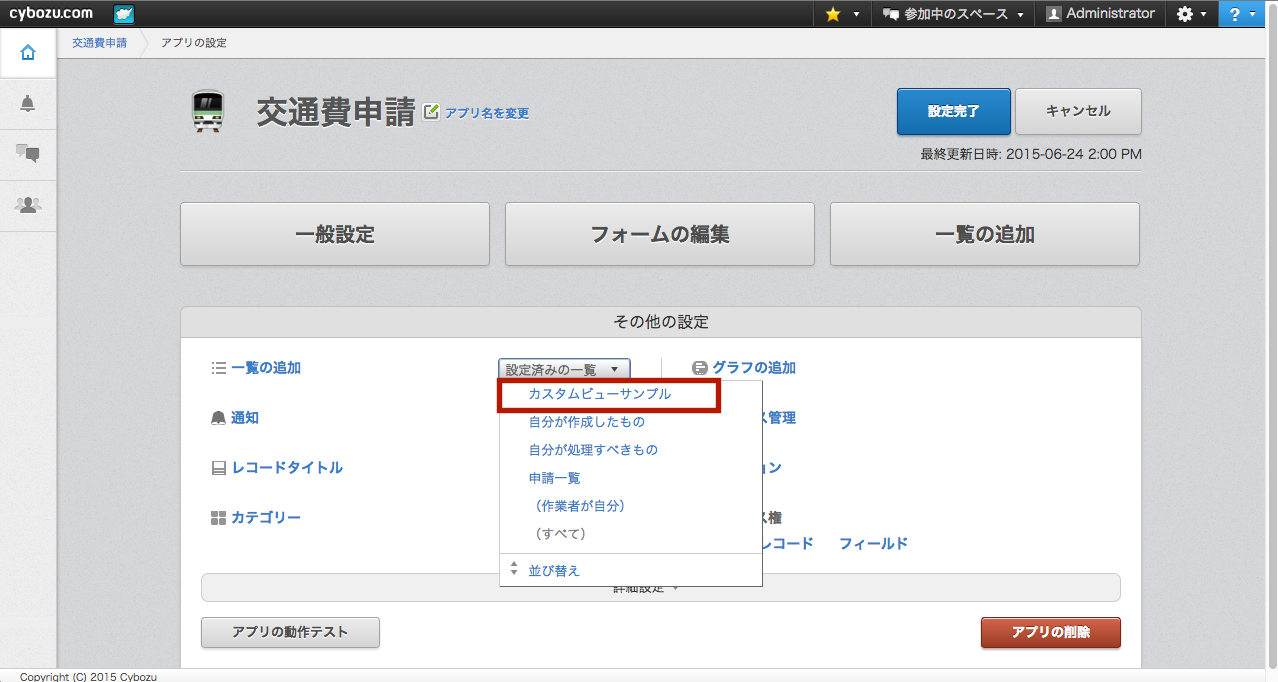1278x682 pixels.
Task: Click the kintone cloud icon in header
Action: click(x=124, y=14)
